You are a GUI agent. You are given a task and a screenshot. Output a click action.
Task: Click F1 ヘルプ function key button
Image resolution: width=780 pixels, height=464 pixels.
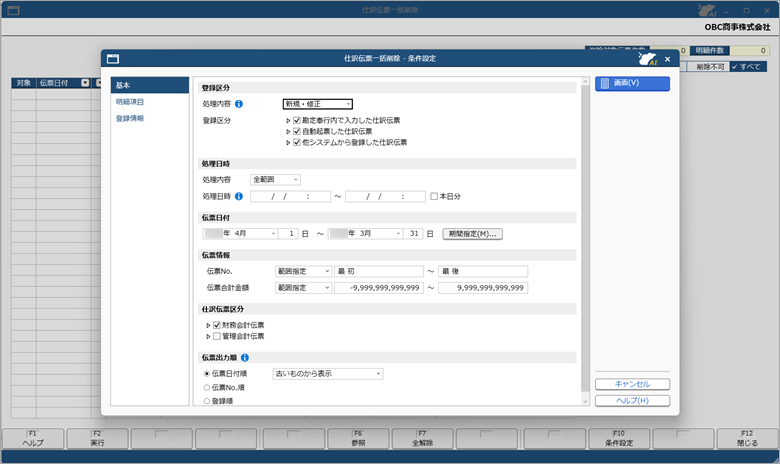pos(33,439)
